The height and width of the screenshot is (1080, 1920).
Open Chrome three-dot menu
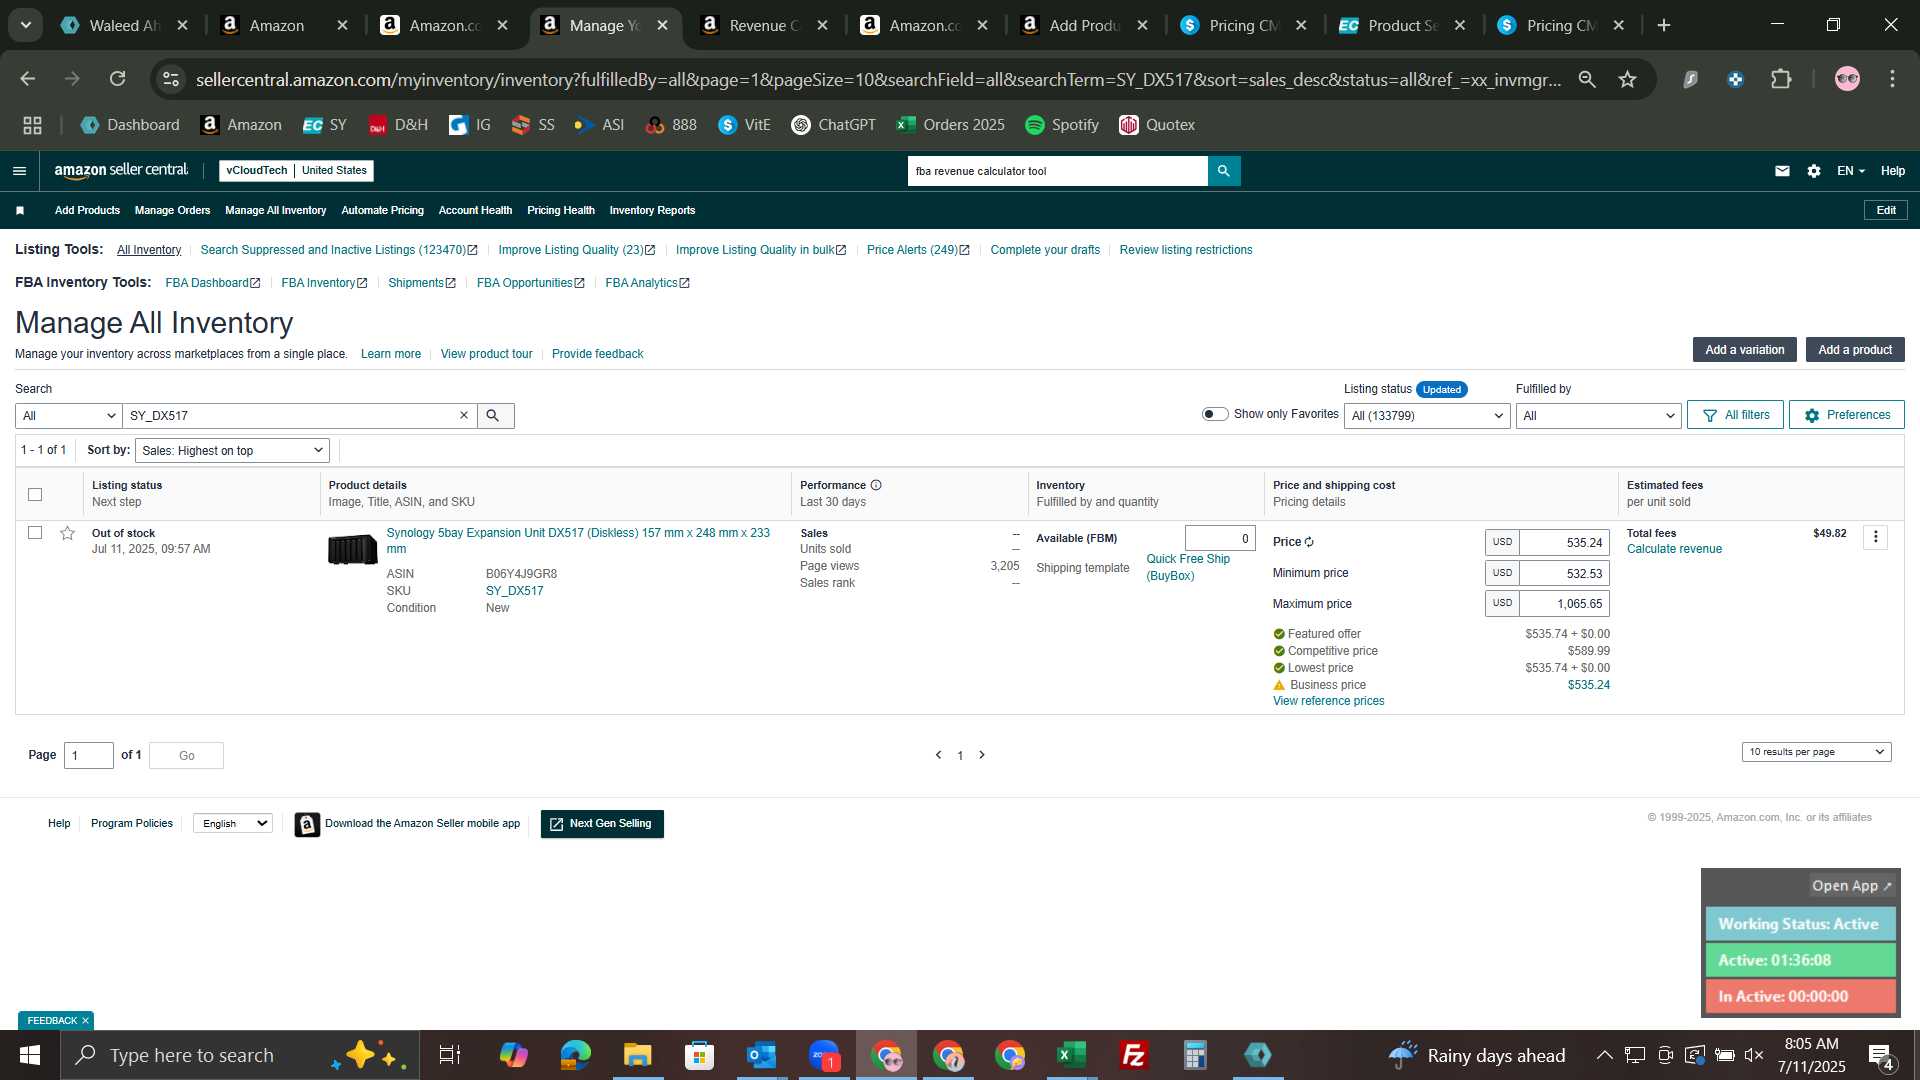(x=1892, y=79)
